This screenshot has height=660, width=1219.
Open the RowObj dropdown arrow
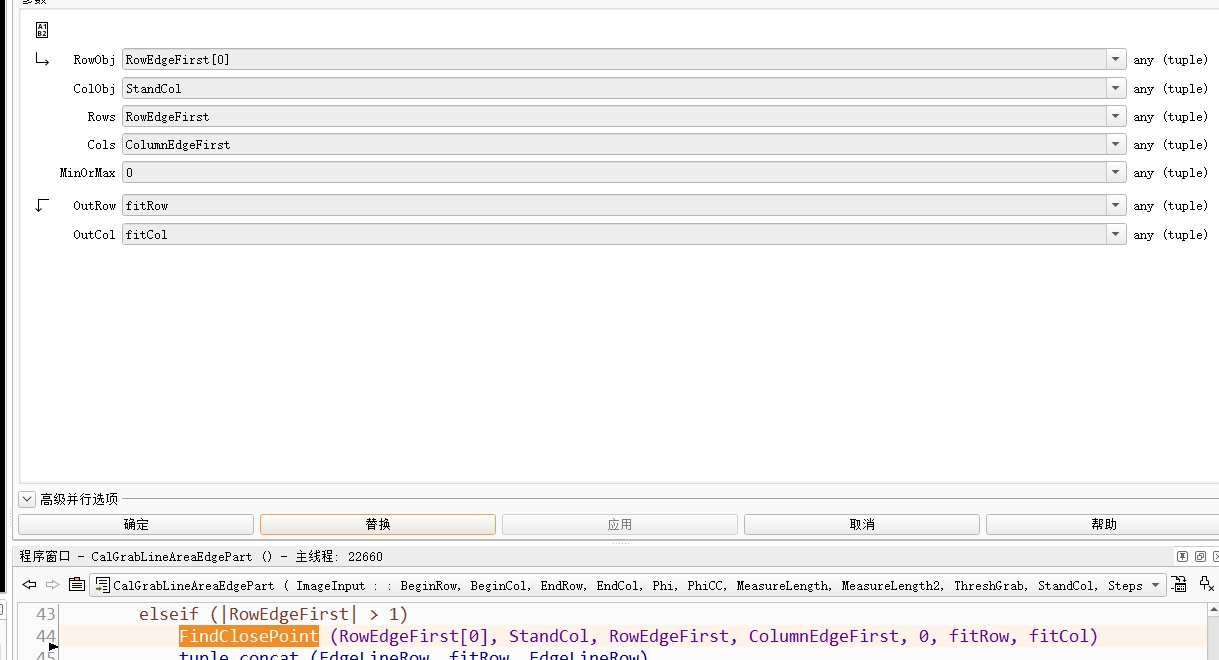[x=1115, y=60]
